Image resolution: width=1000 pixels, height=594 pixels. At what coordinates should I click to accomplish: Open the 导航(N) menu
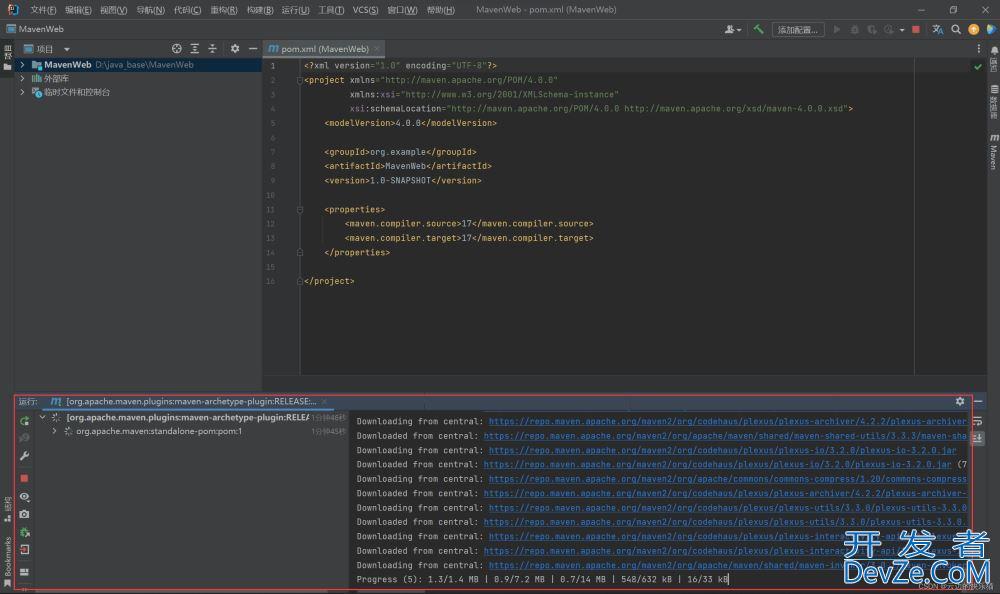(x=151, y=10)
